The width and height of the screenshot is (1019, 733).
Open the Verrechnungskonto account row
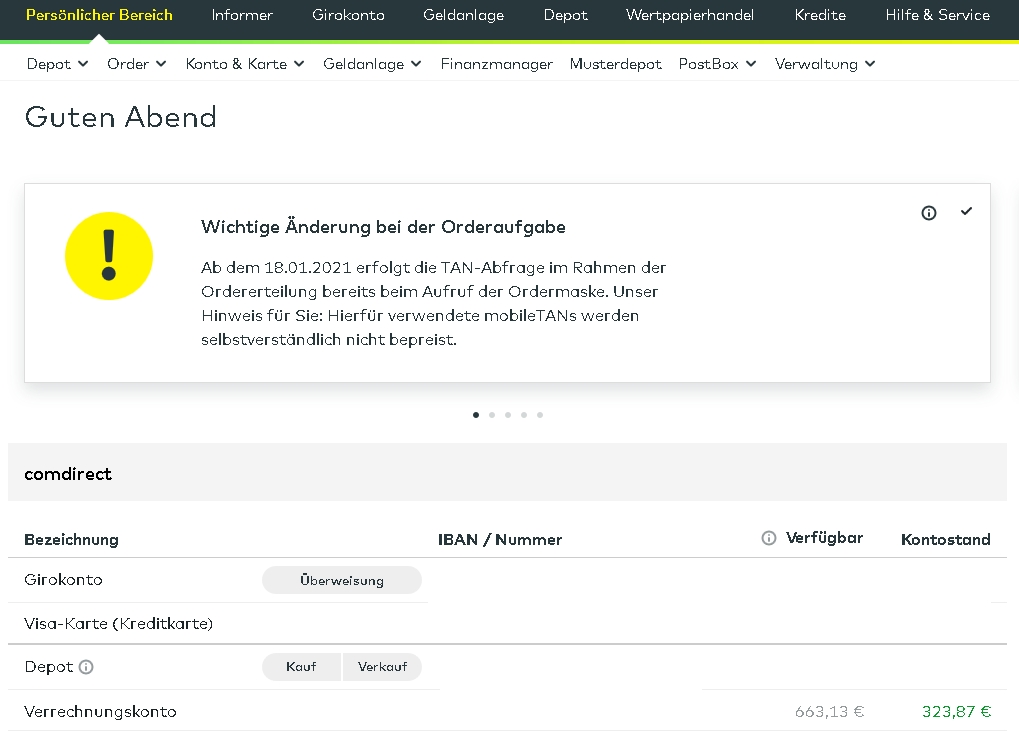(x=100, y=712)
